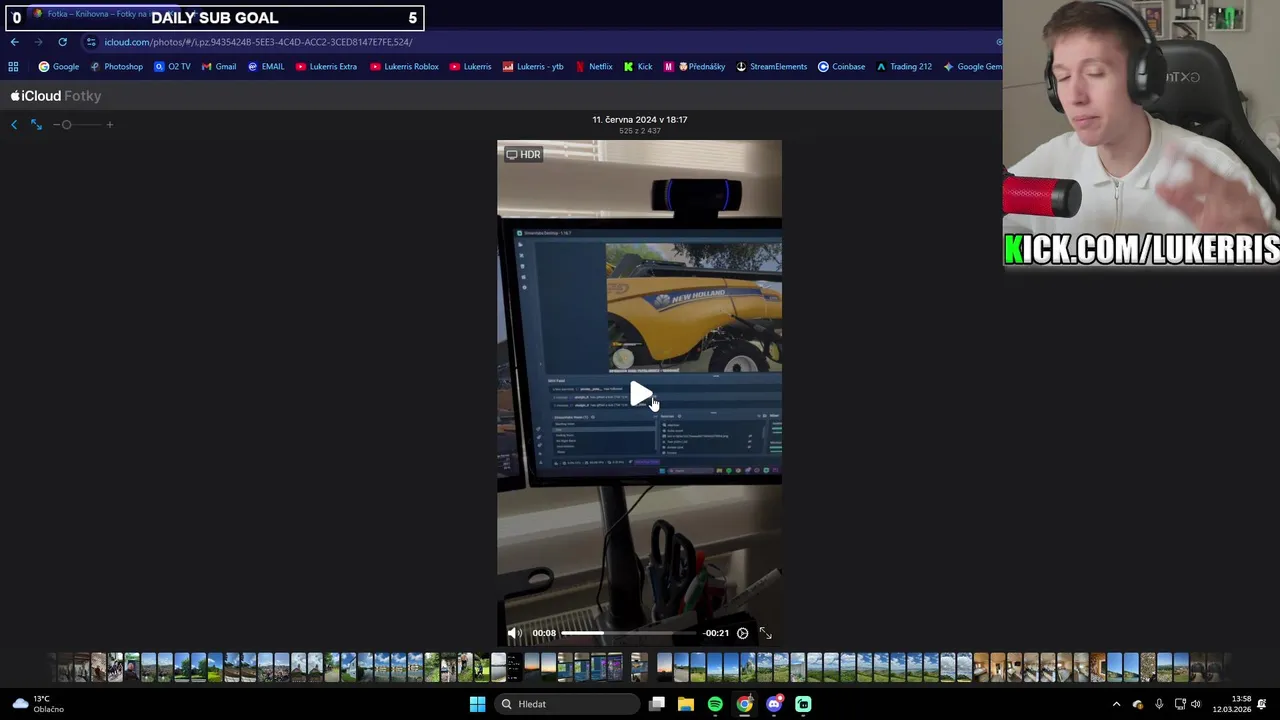Open the Coinbase bookmark
Screen dimensions: 1280x720
pyautogui.click(x=841, y=67)
